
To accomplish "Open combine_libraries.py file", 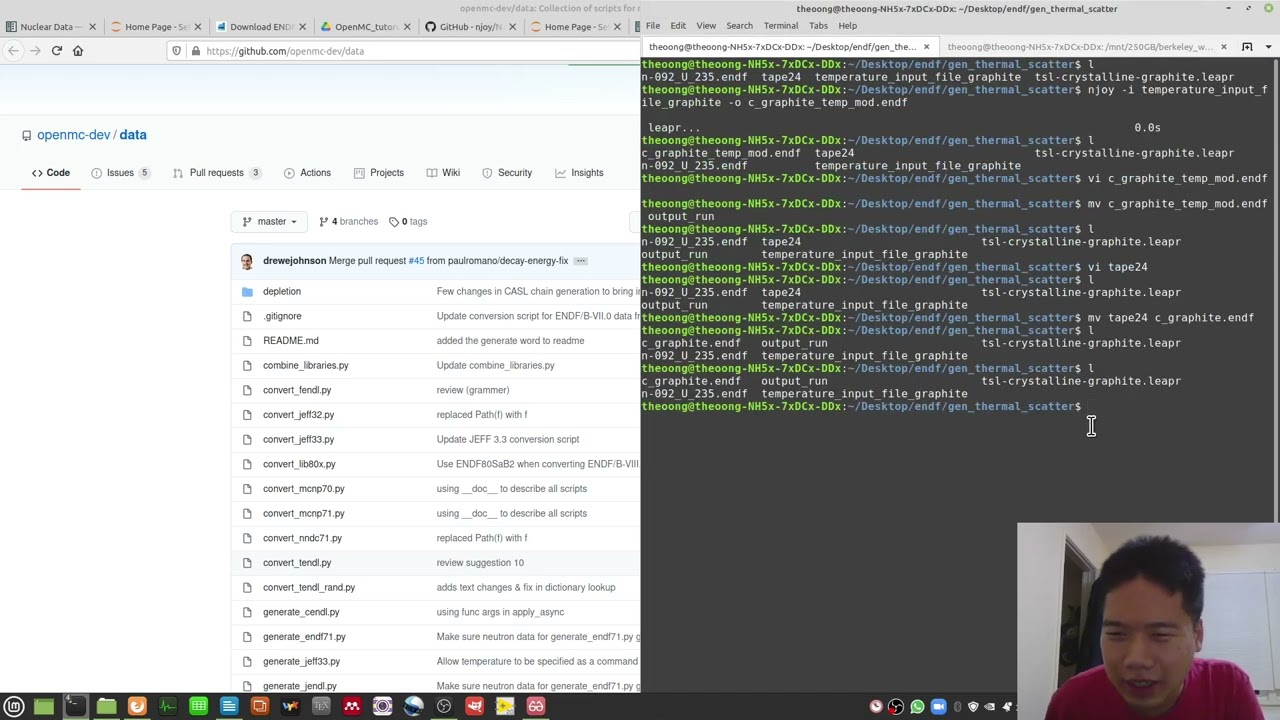I will (x=306, y=365).
